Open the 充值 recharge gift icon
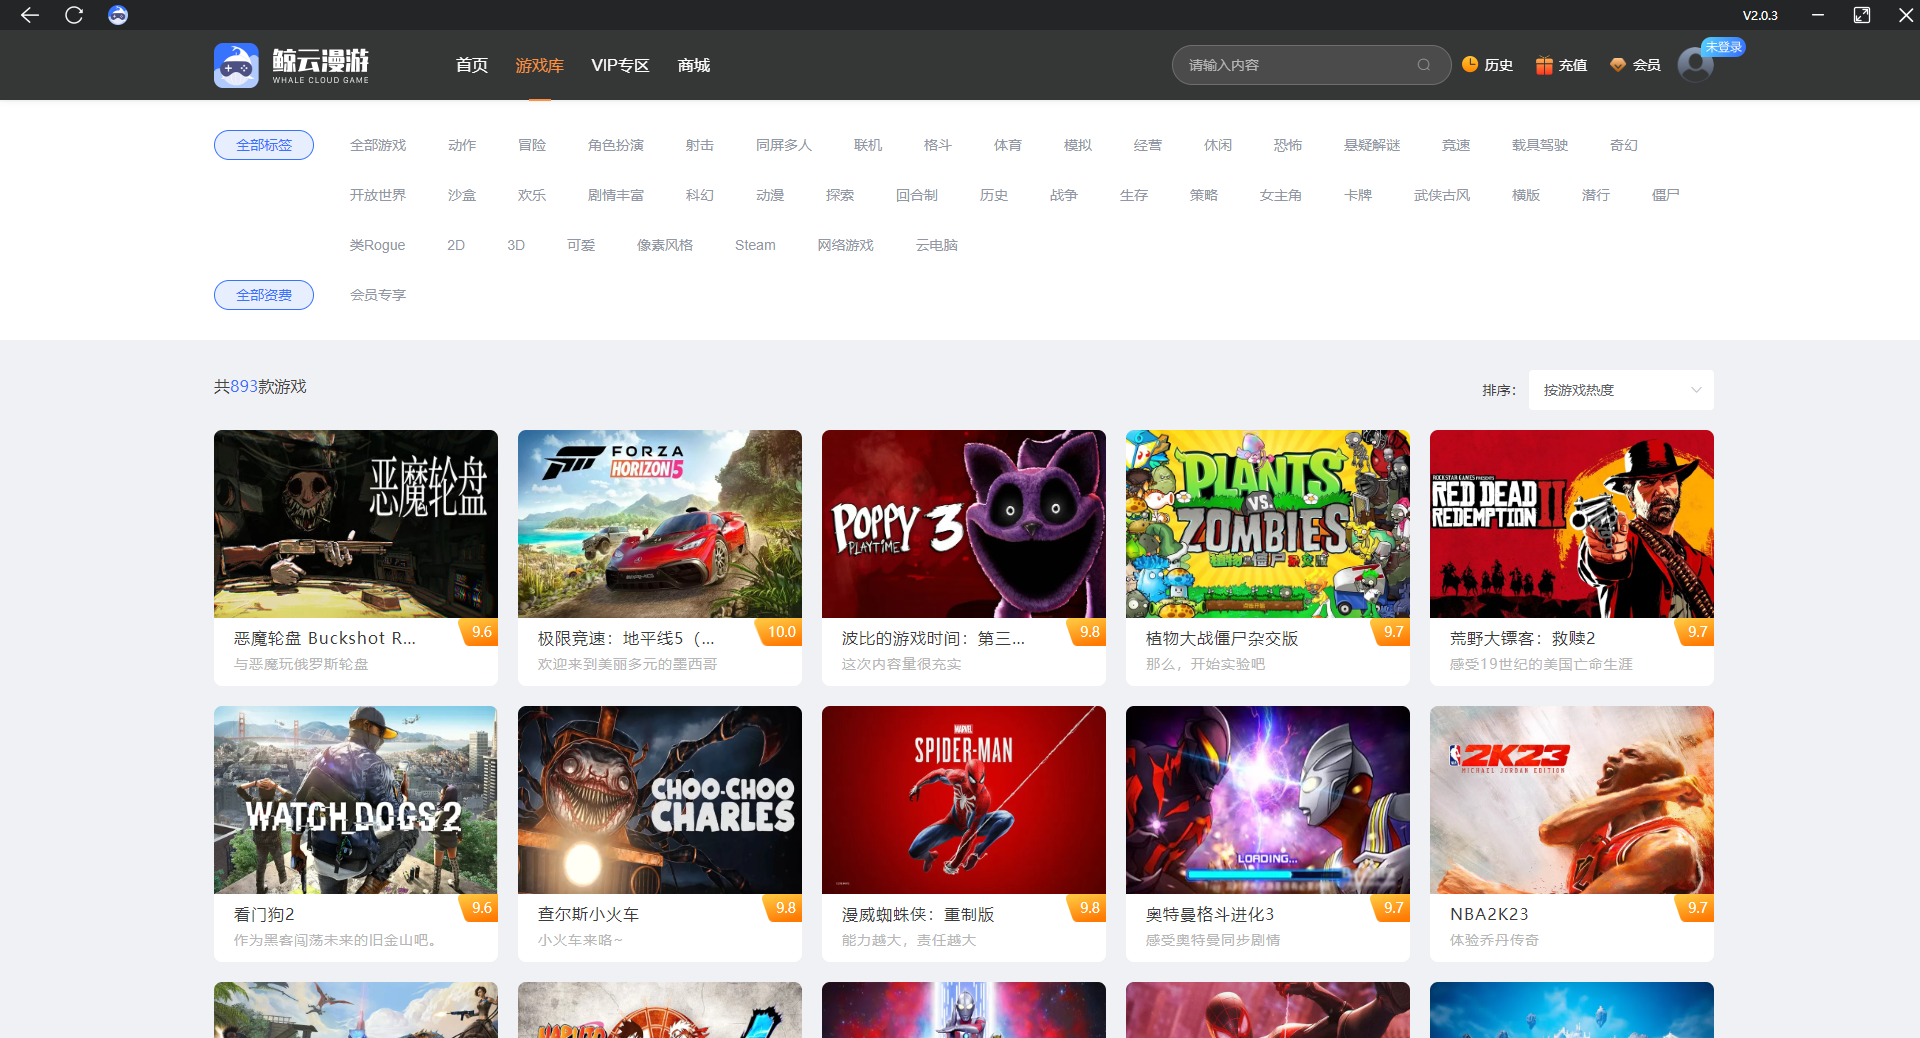The height and width of the screenshot is (1038, 1920). tap(1544, 65)
